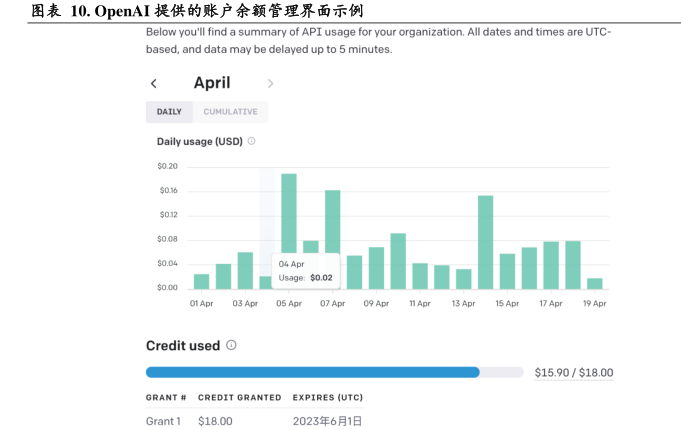Click the April month heading
681x429 pixels.
click(212, 83)
